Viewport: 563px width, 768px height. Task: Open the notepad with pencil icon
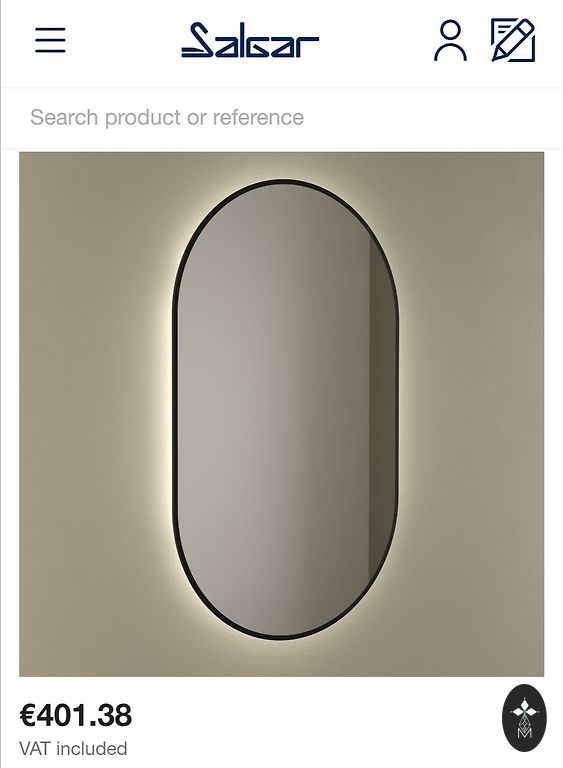pyautogui.click(x=513, y=40)
